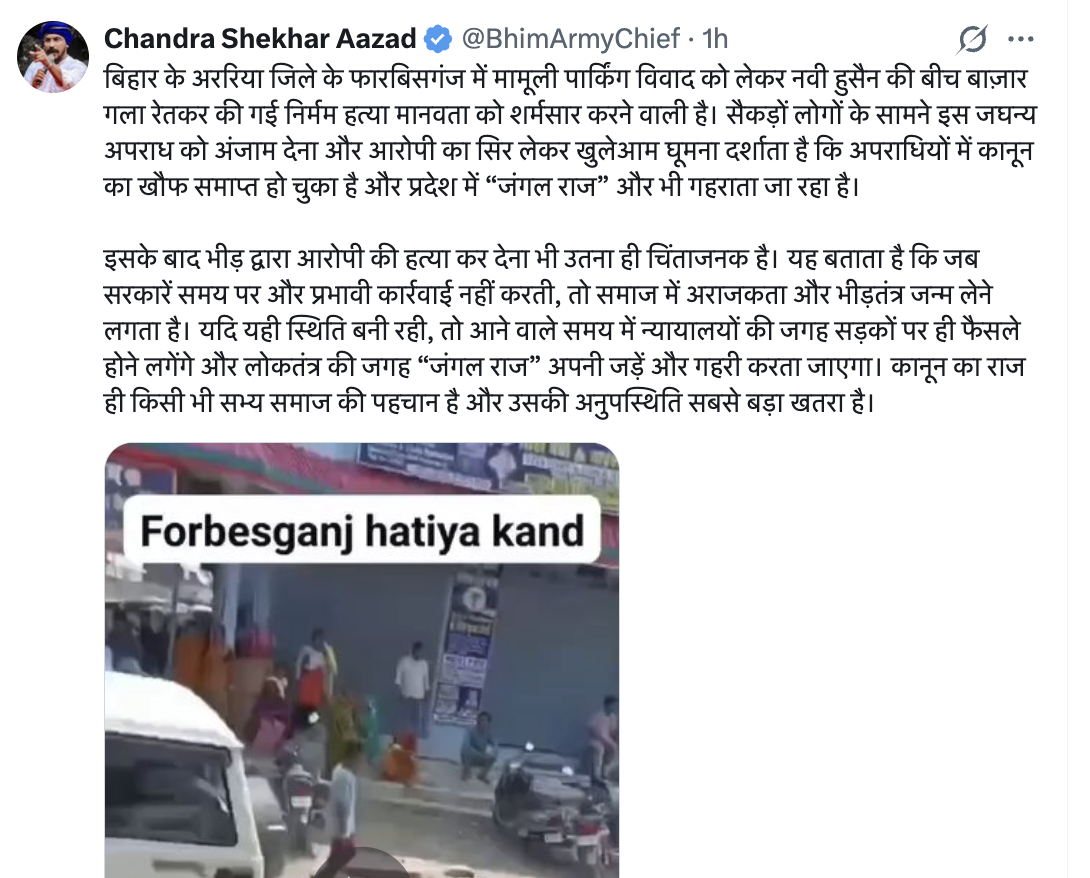Open the @BhimArmyChief handle link

click(570, 39)
